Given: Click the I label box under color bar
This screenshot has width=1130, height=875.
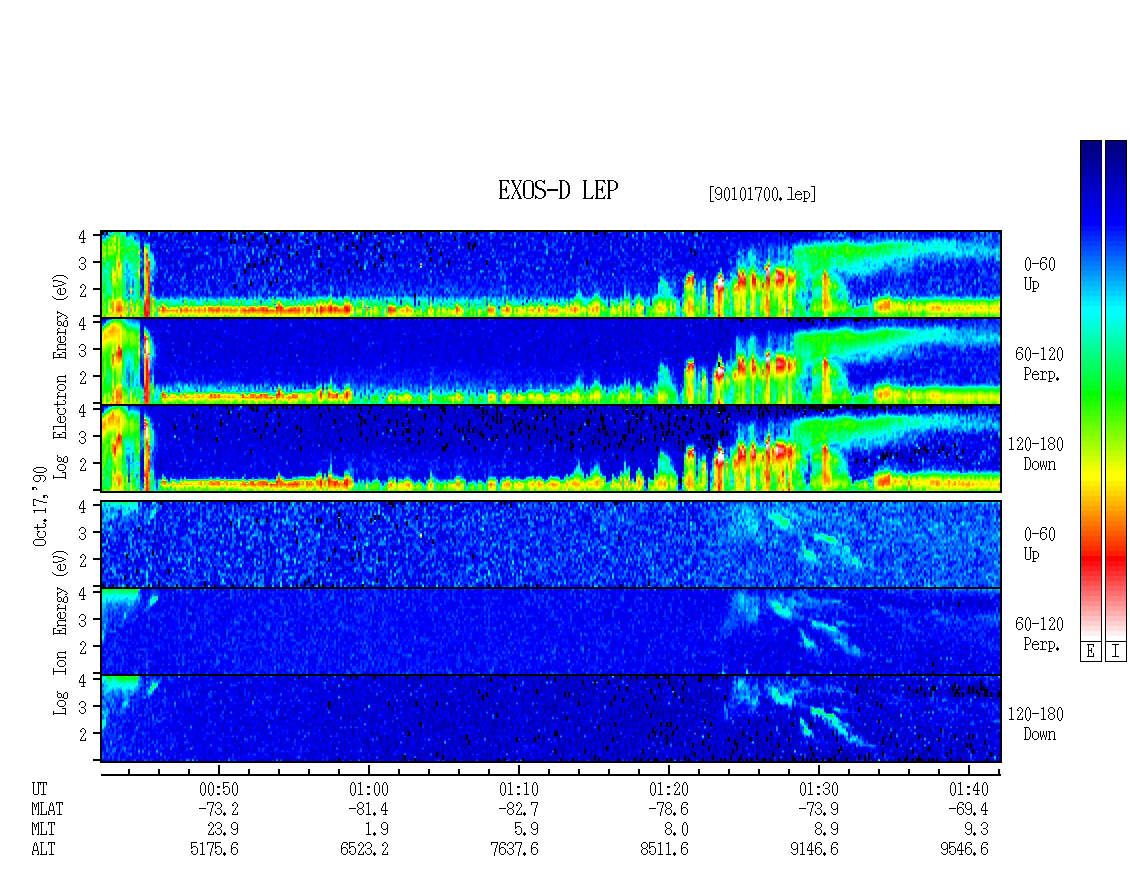Looking at the screenshot, I should (1116, 652).
